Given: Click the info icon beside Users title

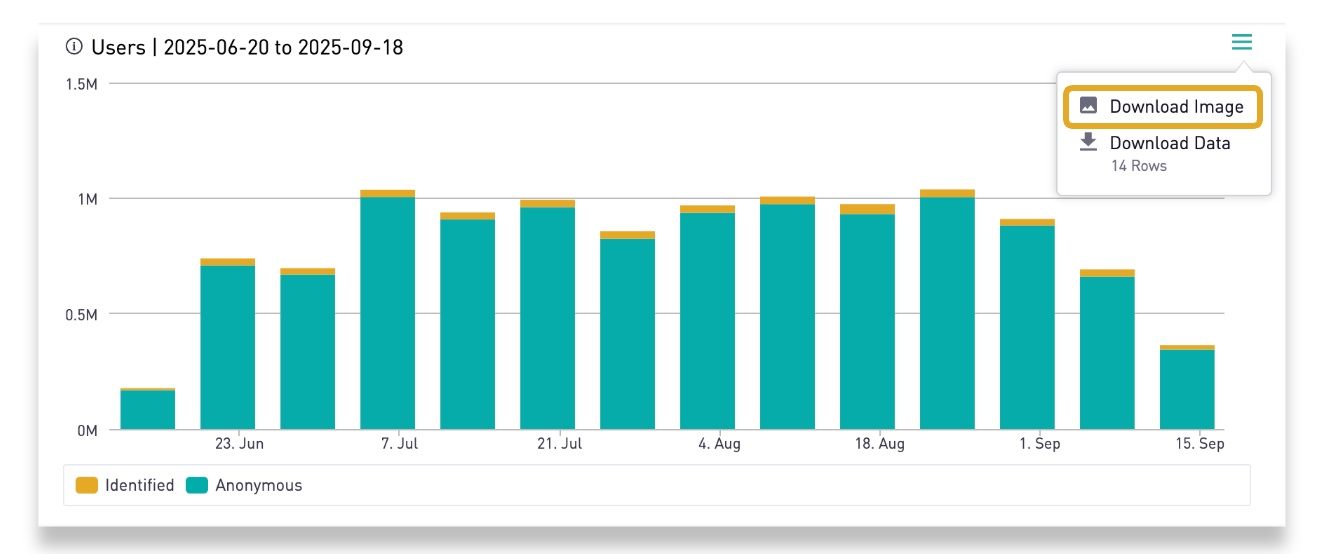Looking at the screenshot, I should 73,47.
